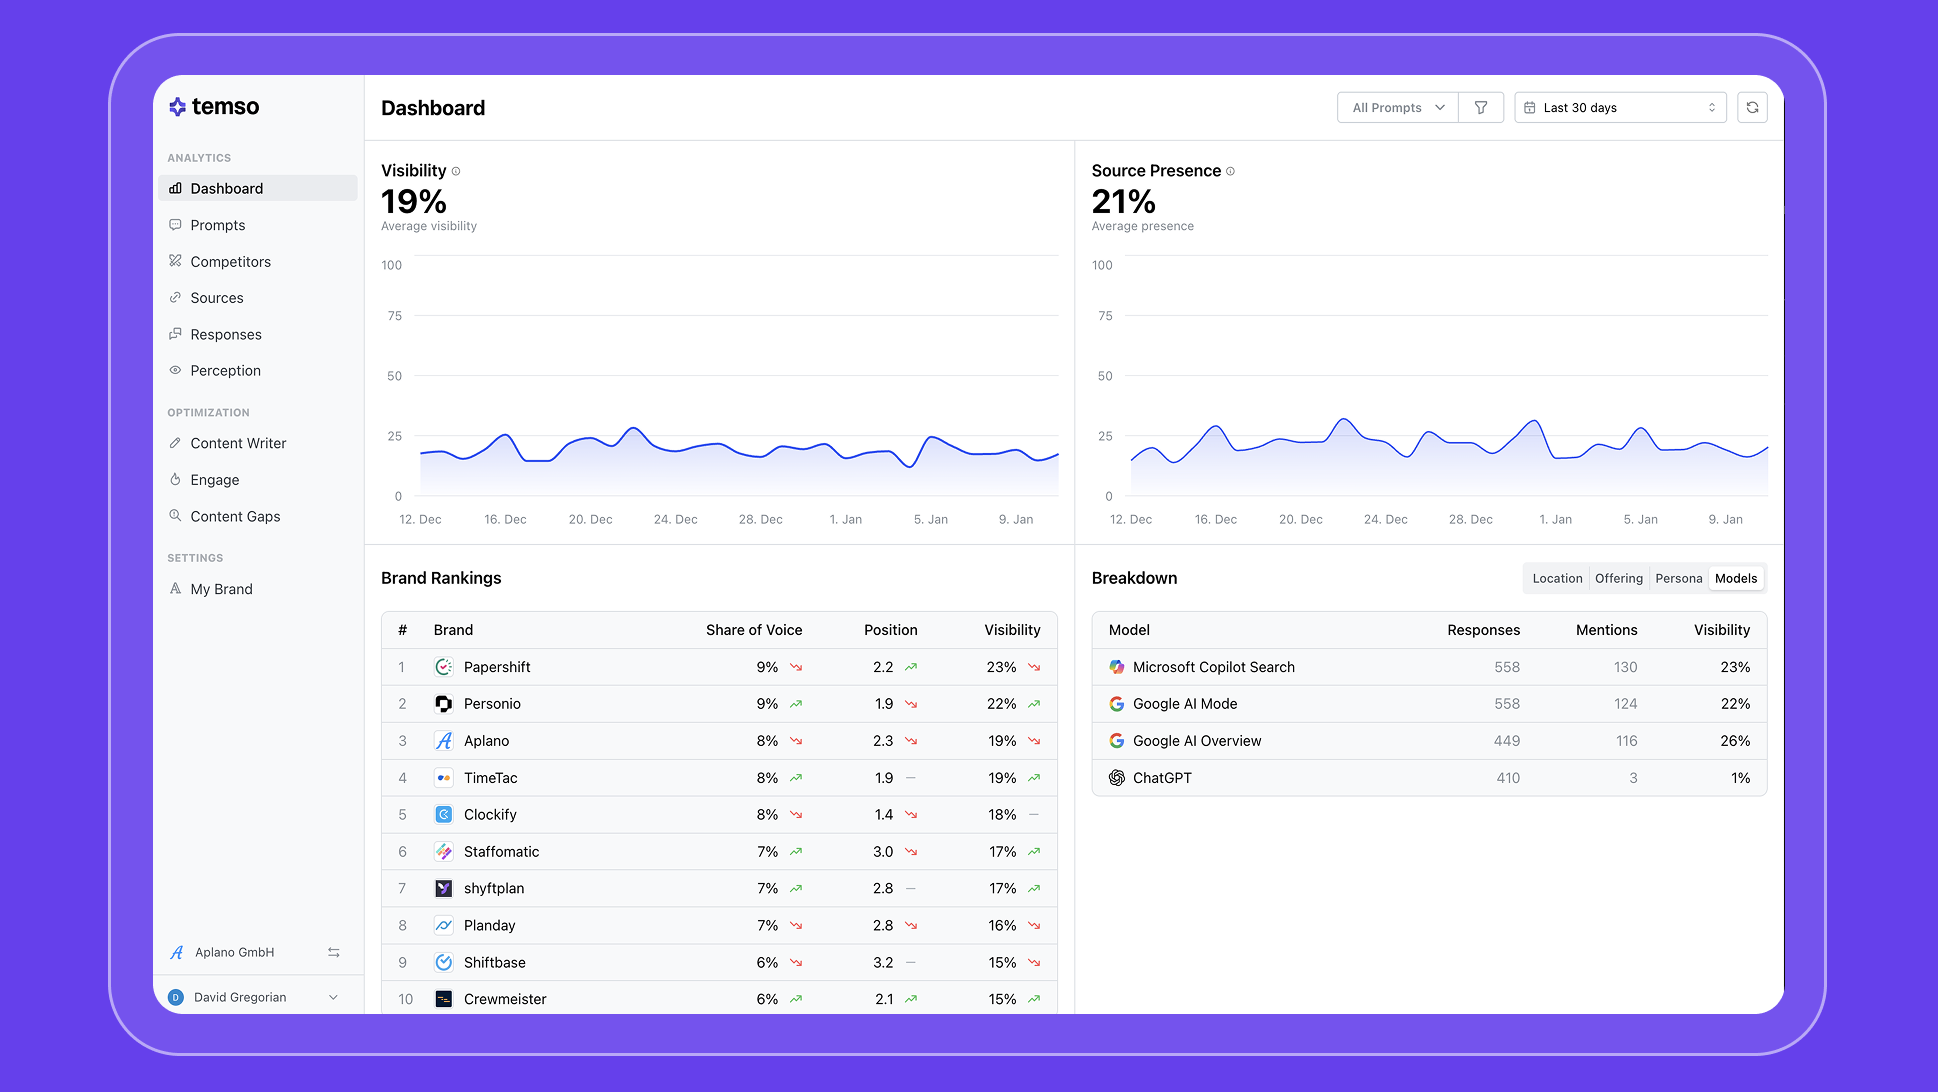
Task: Click the Personio row in Brand Rankings
Action: tap(492, 704)
